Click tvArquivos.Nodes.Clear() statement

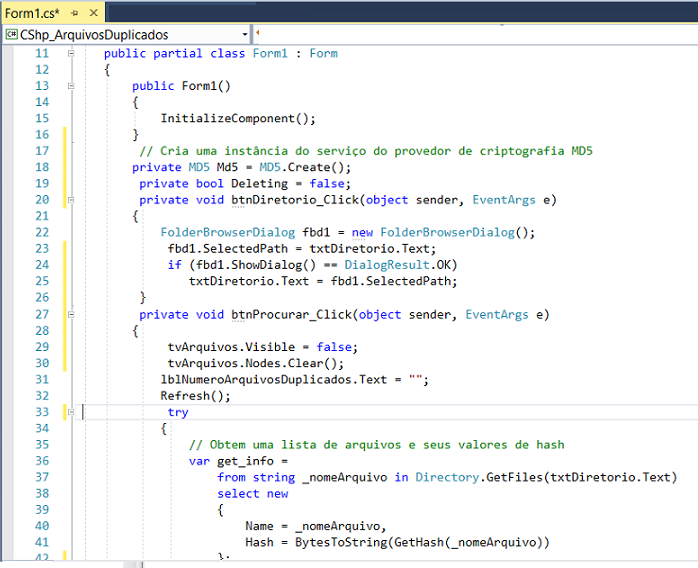click(x=256, y=363)
